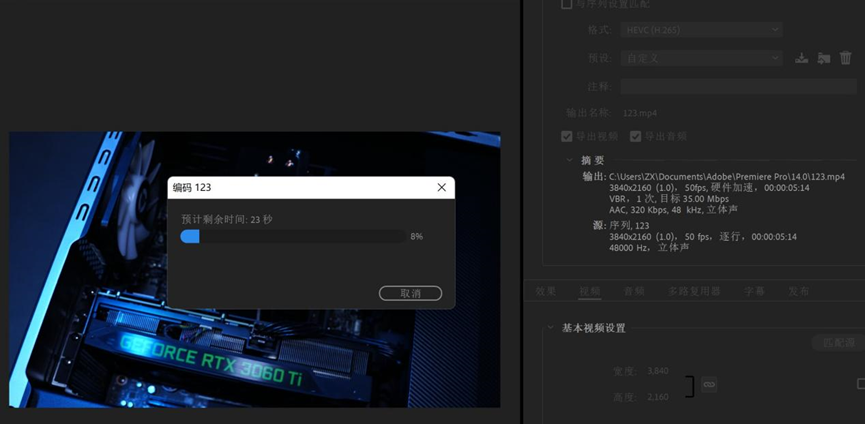Uncheck the 导出视频 checkbox
The width and height of the screenshot is (865, 424).
click(x=567, y=136)
